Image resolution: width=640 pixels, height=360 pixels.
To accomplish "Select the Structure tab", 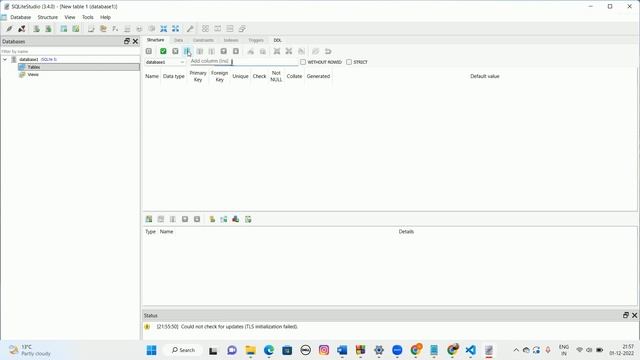I will click(x=156, y=40).
